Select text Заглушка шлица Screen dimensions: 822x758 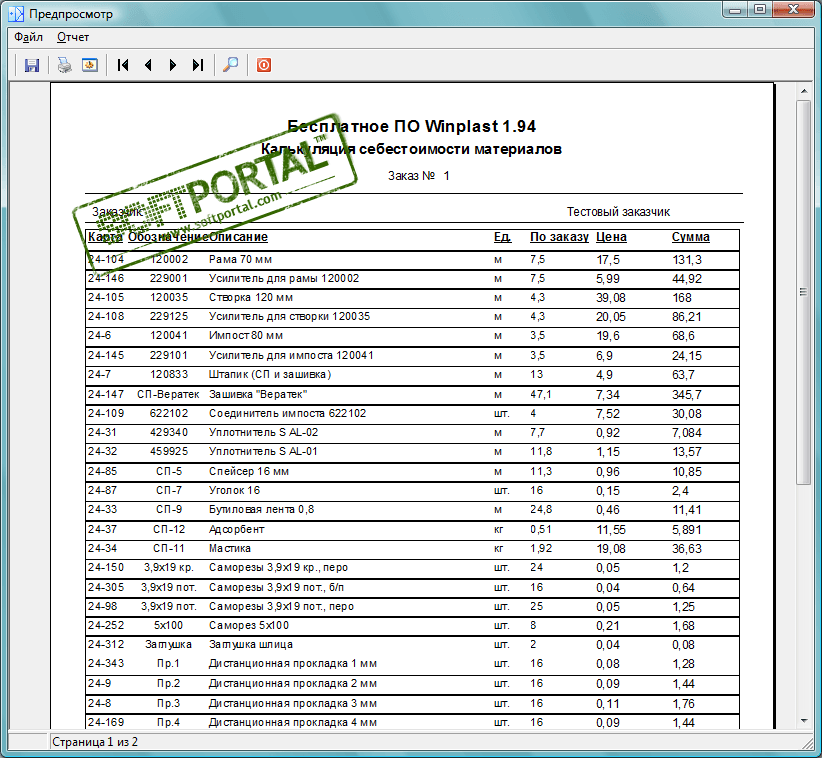(x=251, y=644)
